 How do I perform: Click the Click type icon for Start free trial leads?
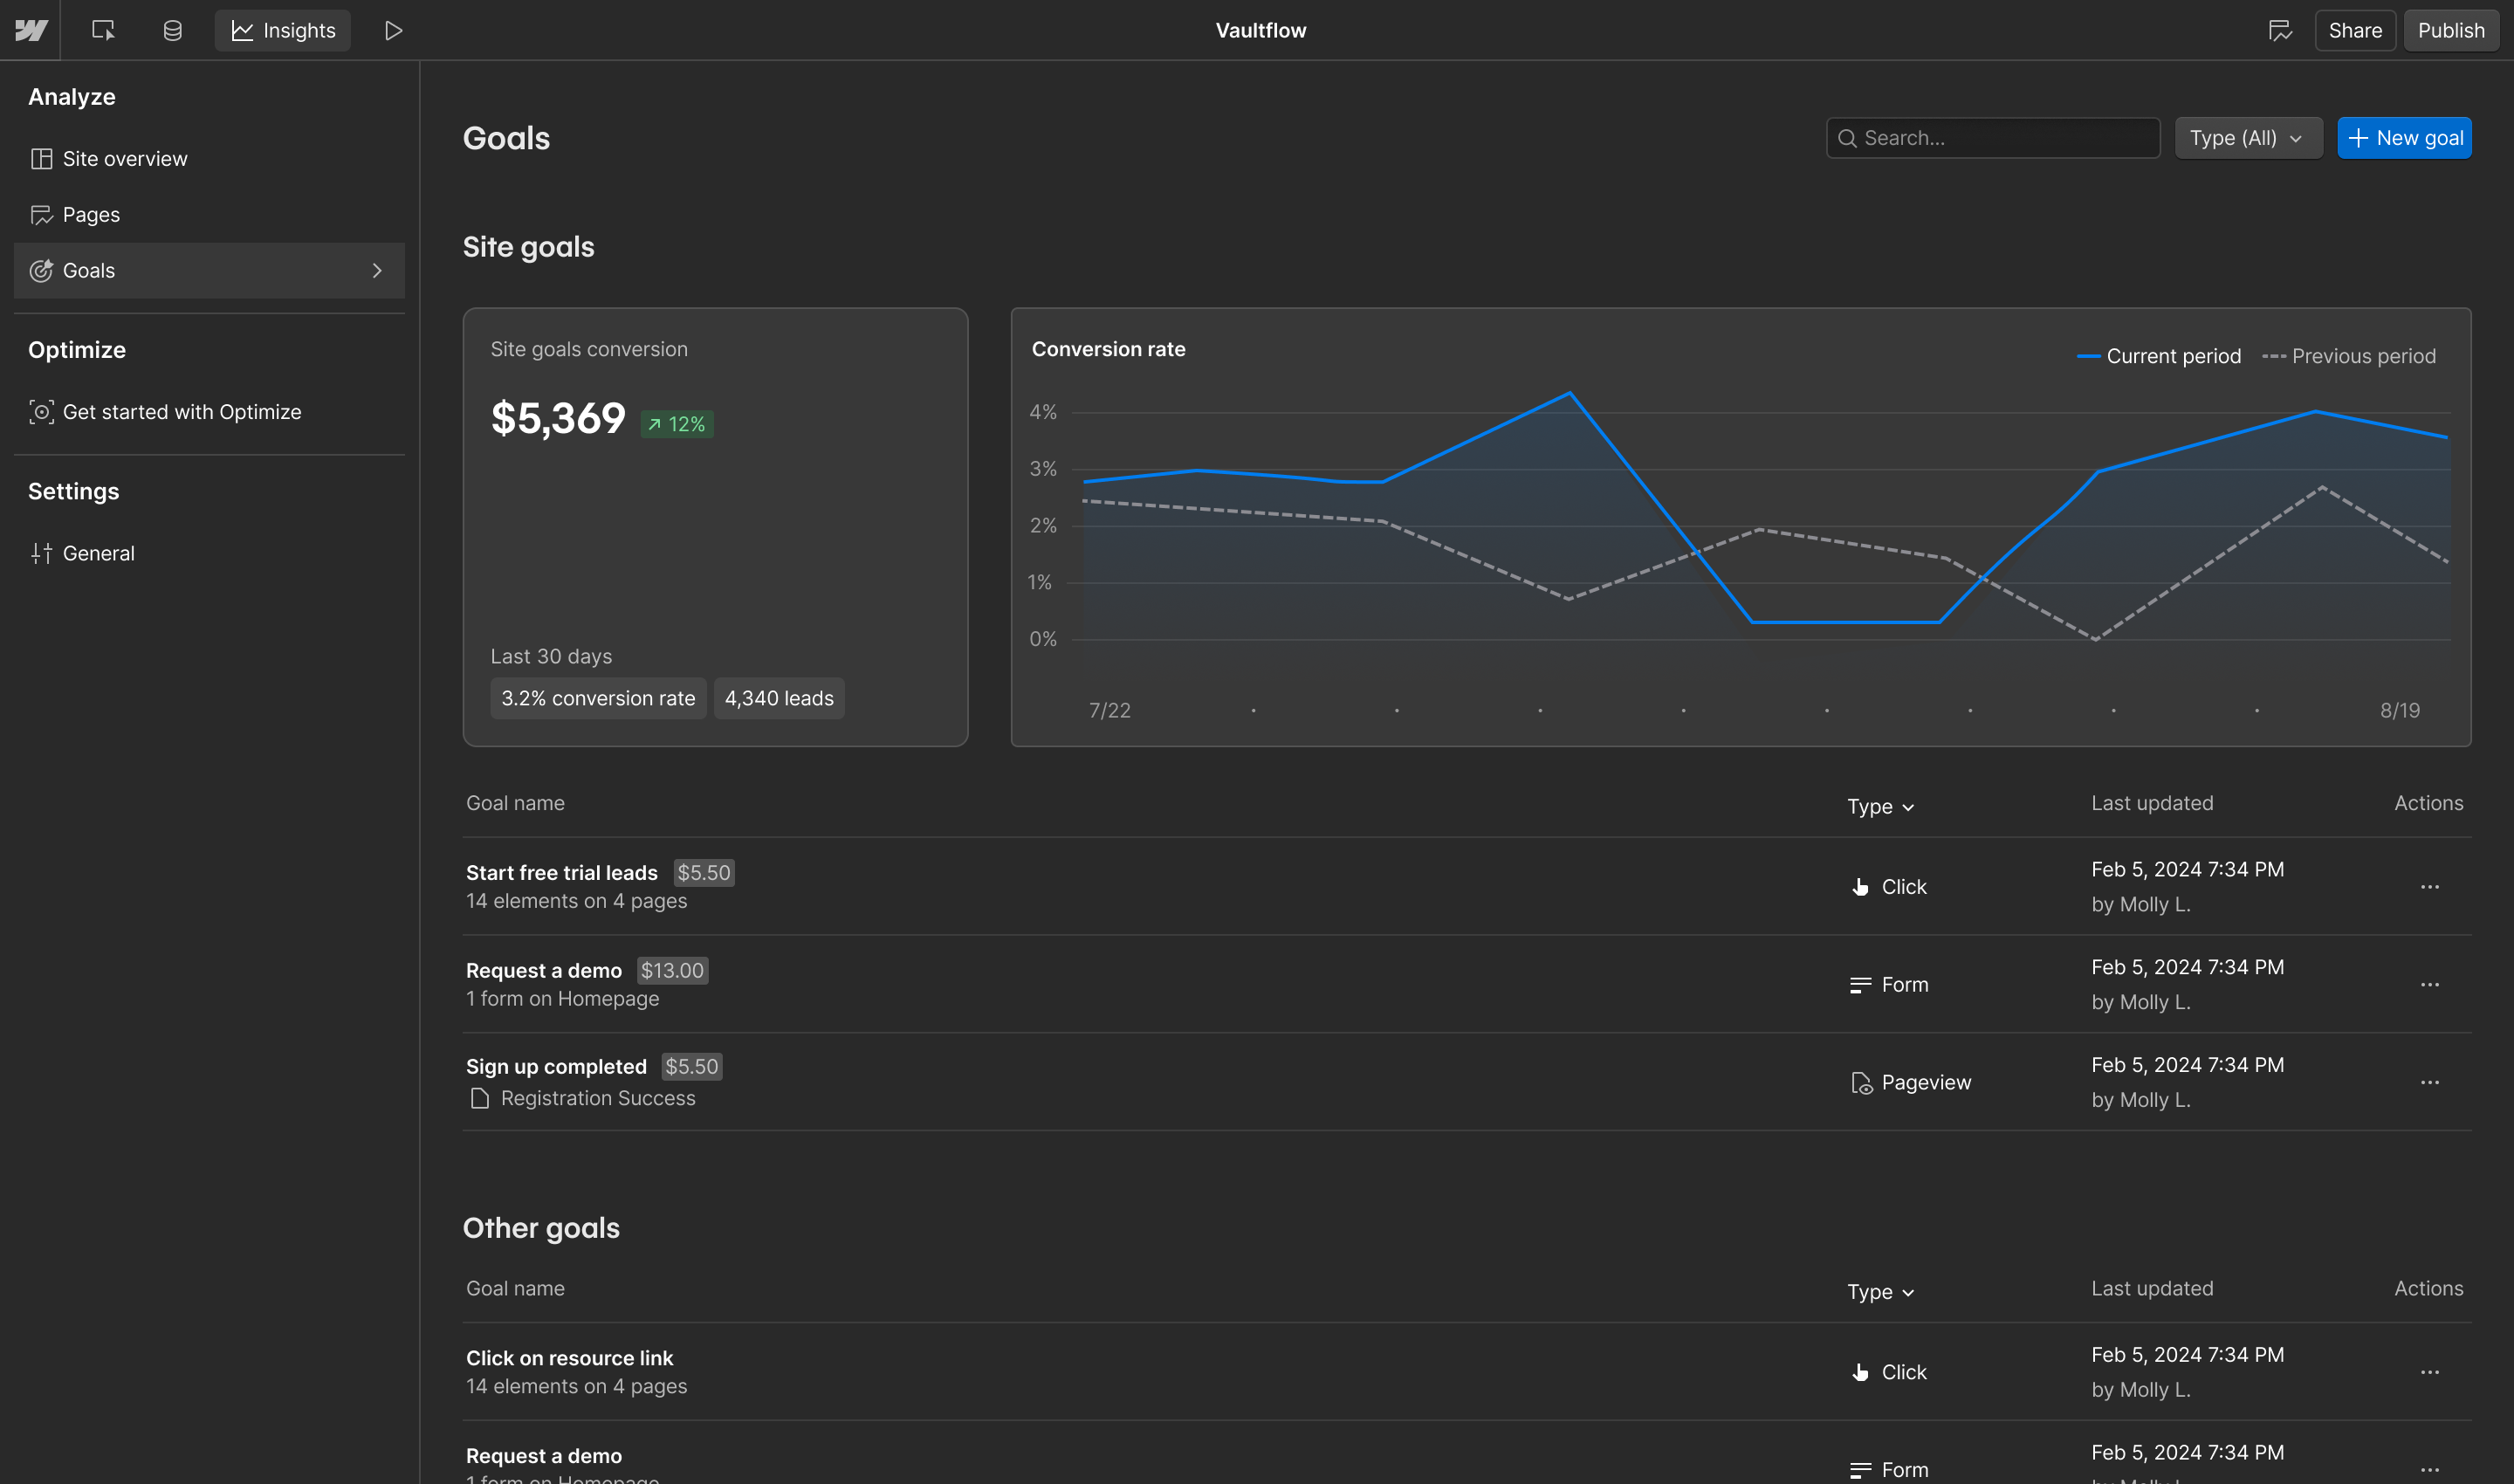click(1860, 887)
